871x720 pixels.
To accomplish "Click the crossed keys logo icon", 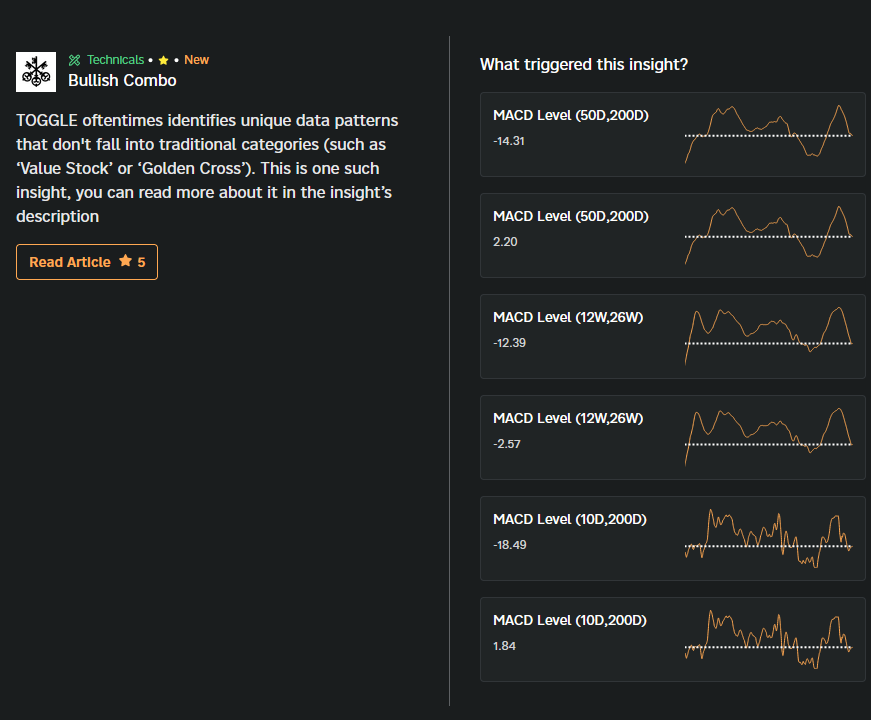I will coord(36,71).
